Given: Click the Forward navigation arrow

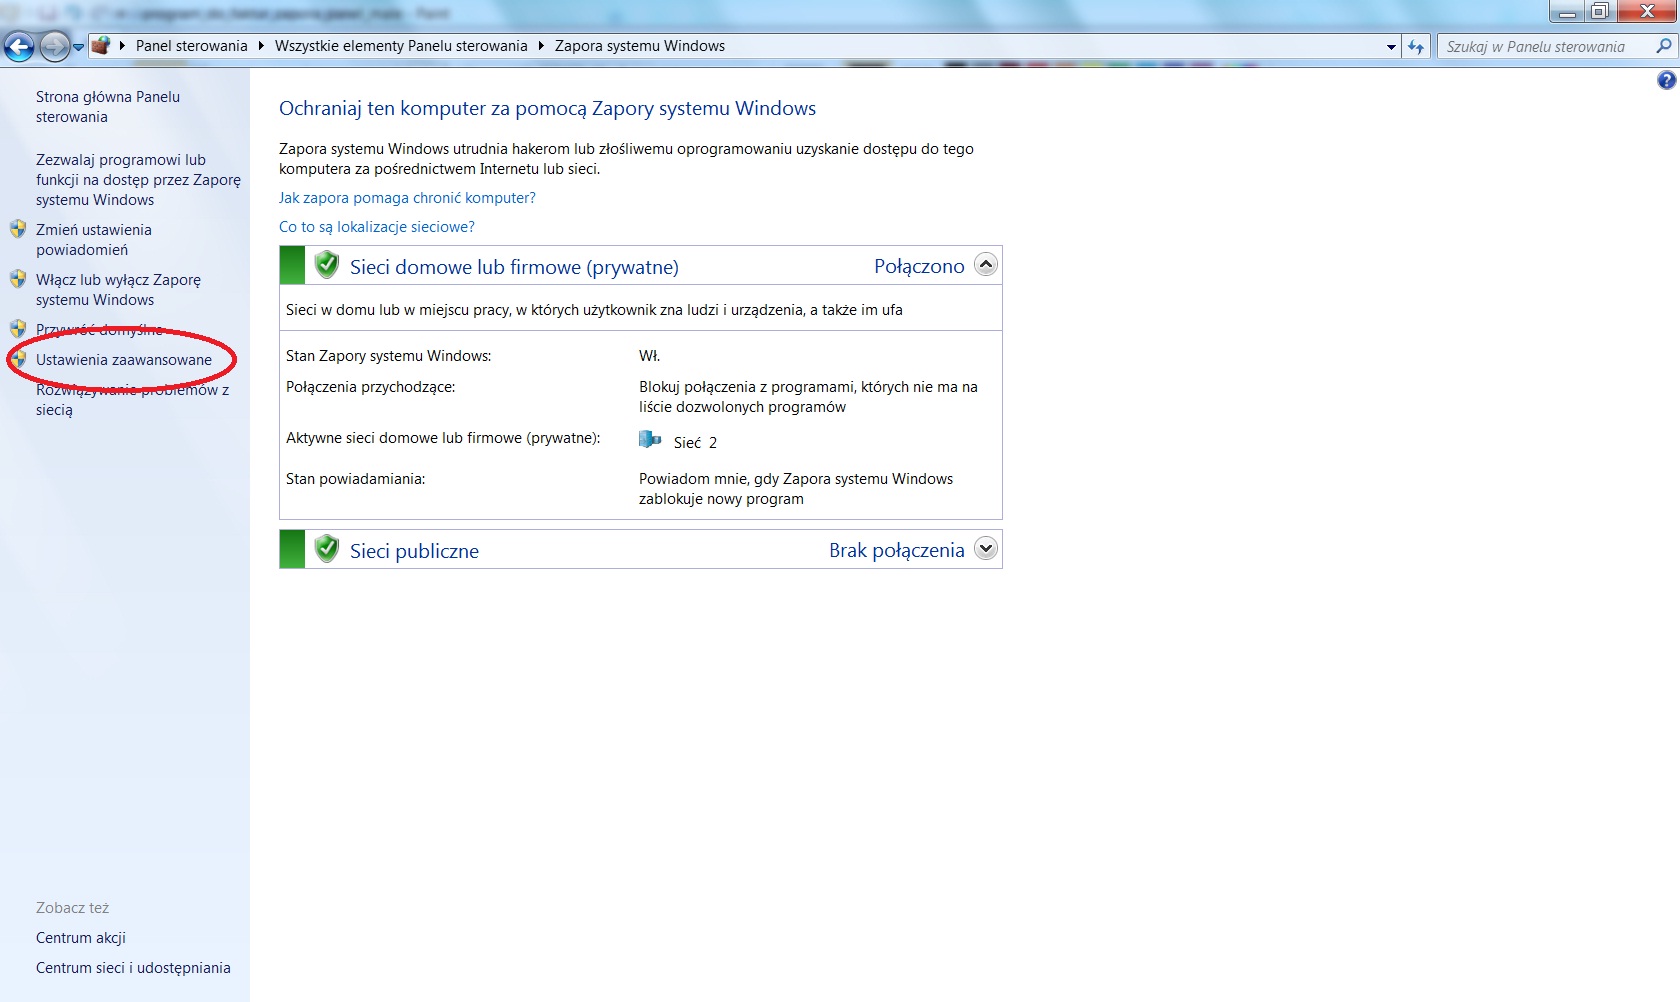Looking at the screenshot, I should 55,46.
